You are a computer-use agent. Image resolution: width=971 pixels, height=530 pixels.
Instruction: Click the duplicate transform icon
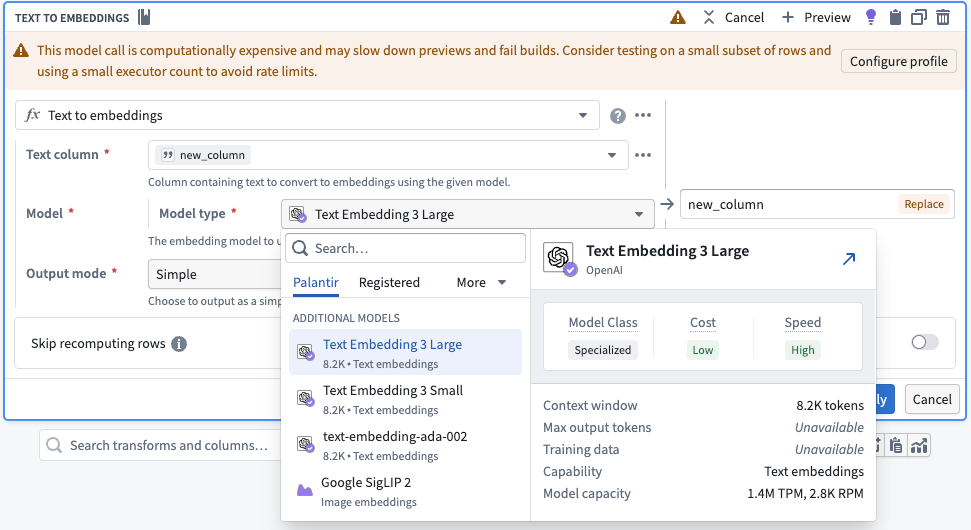tap(919, 17)
